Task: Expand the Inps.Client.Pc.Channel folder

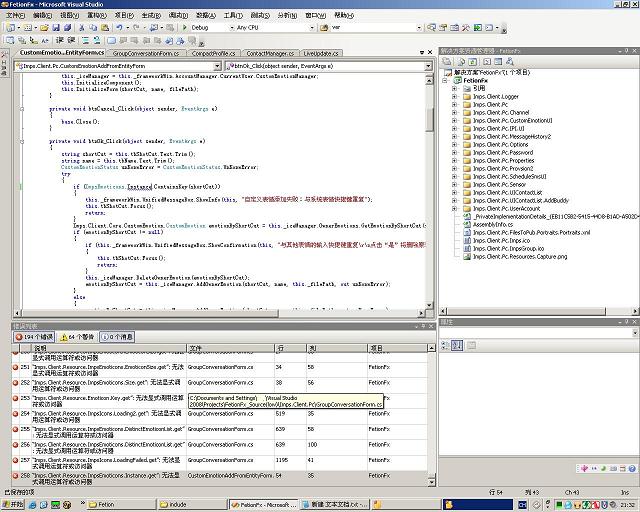Action: tap(453, 111)
